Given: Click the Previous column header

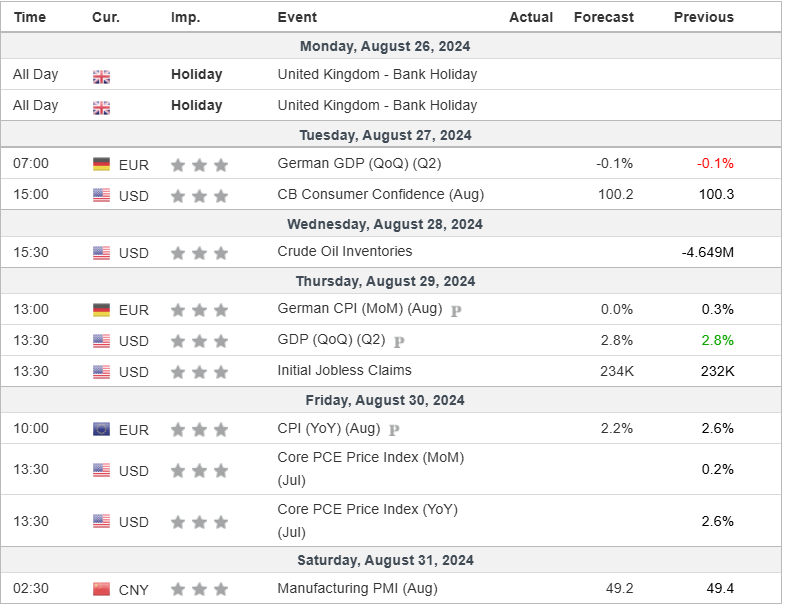Looking at the screenshot, I should pyautogui.click(x=703, y=17).
